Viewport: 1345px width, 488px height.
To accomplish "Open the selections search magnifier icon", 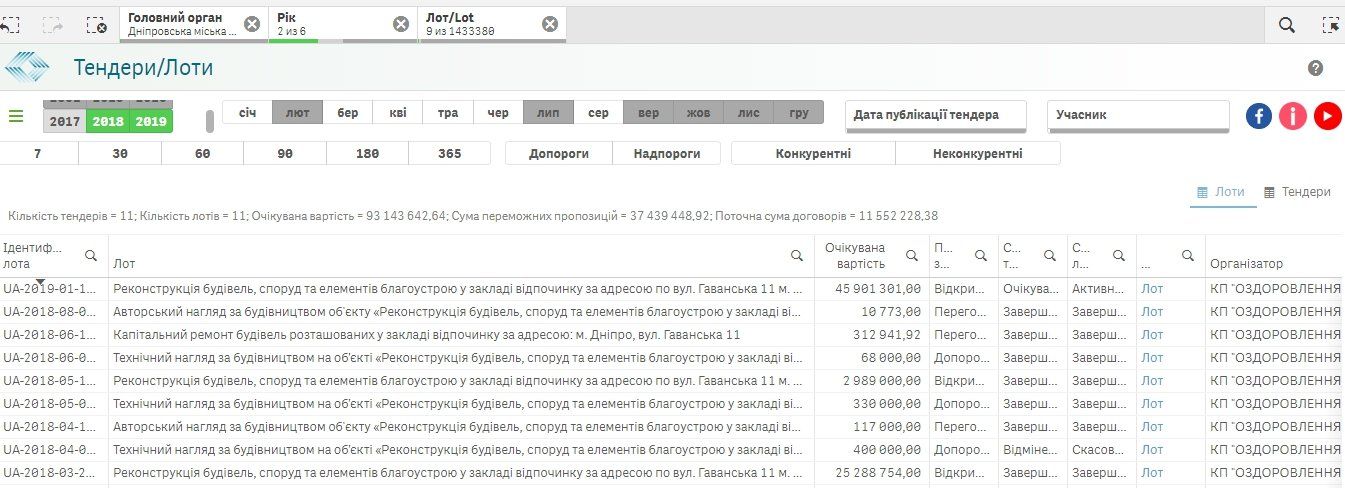I will [1287, 25].
